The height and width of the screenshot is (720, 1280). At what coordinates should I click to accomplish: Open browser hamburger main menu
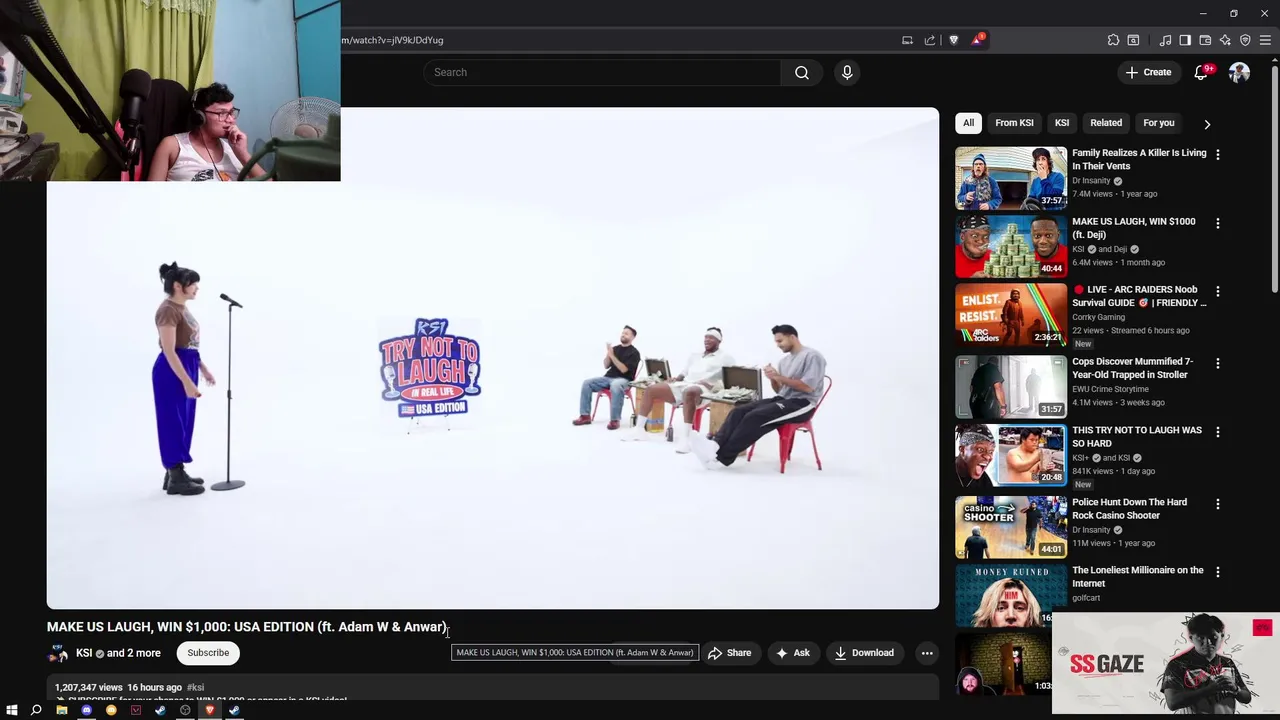(1265, 40)
